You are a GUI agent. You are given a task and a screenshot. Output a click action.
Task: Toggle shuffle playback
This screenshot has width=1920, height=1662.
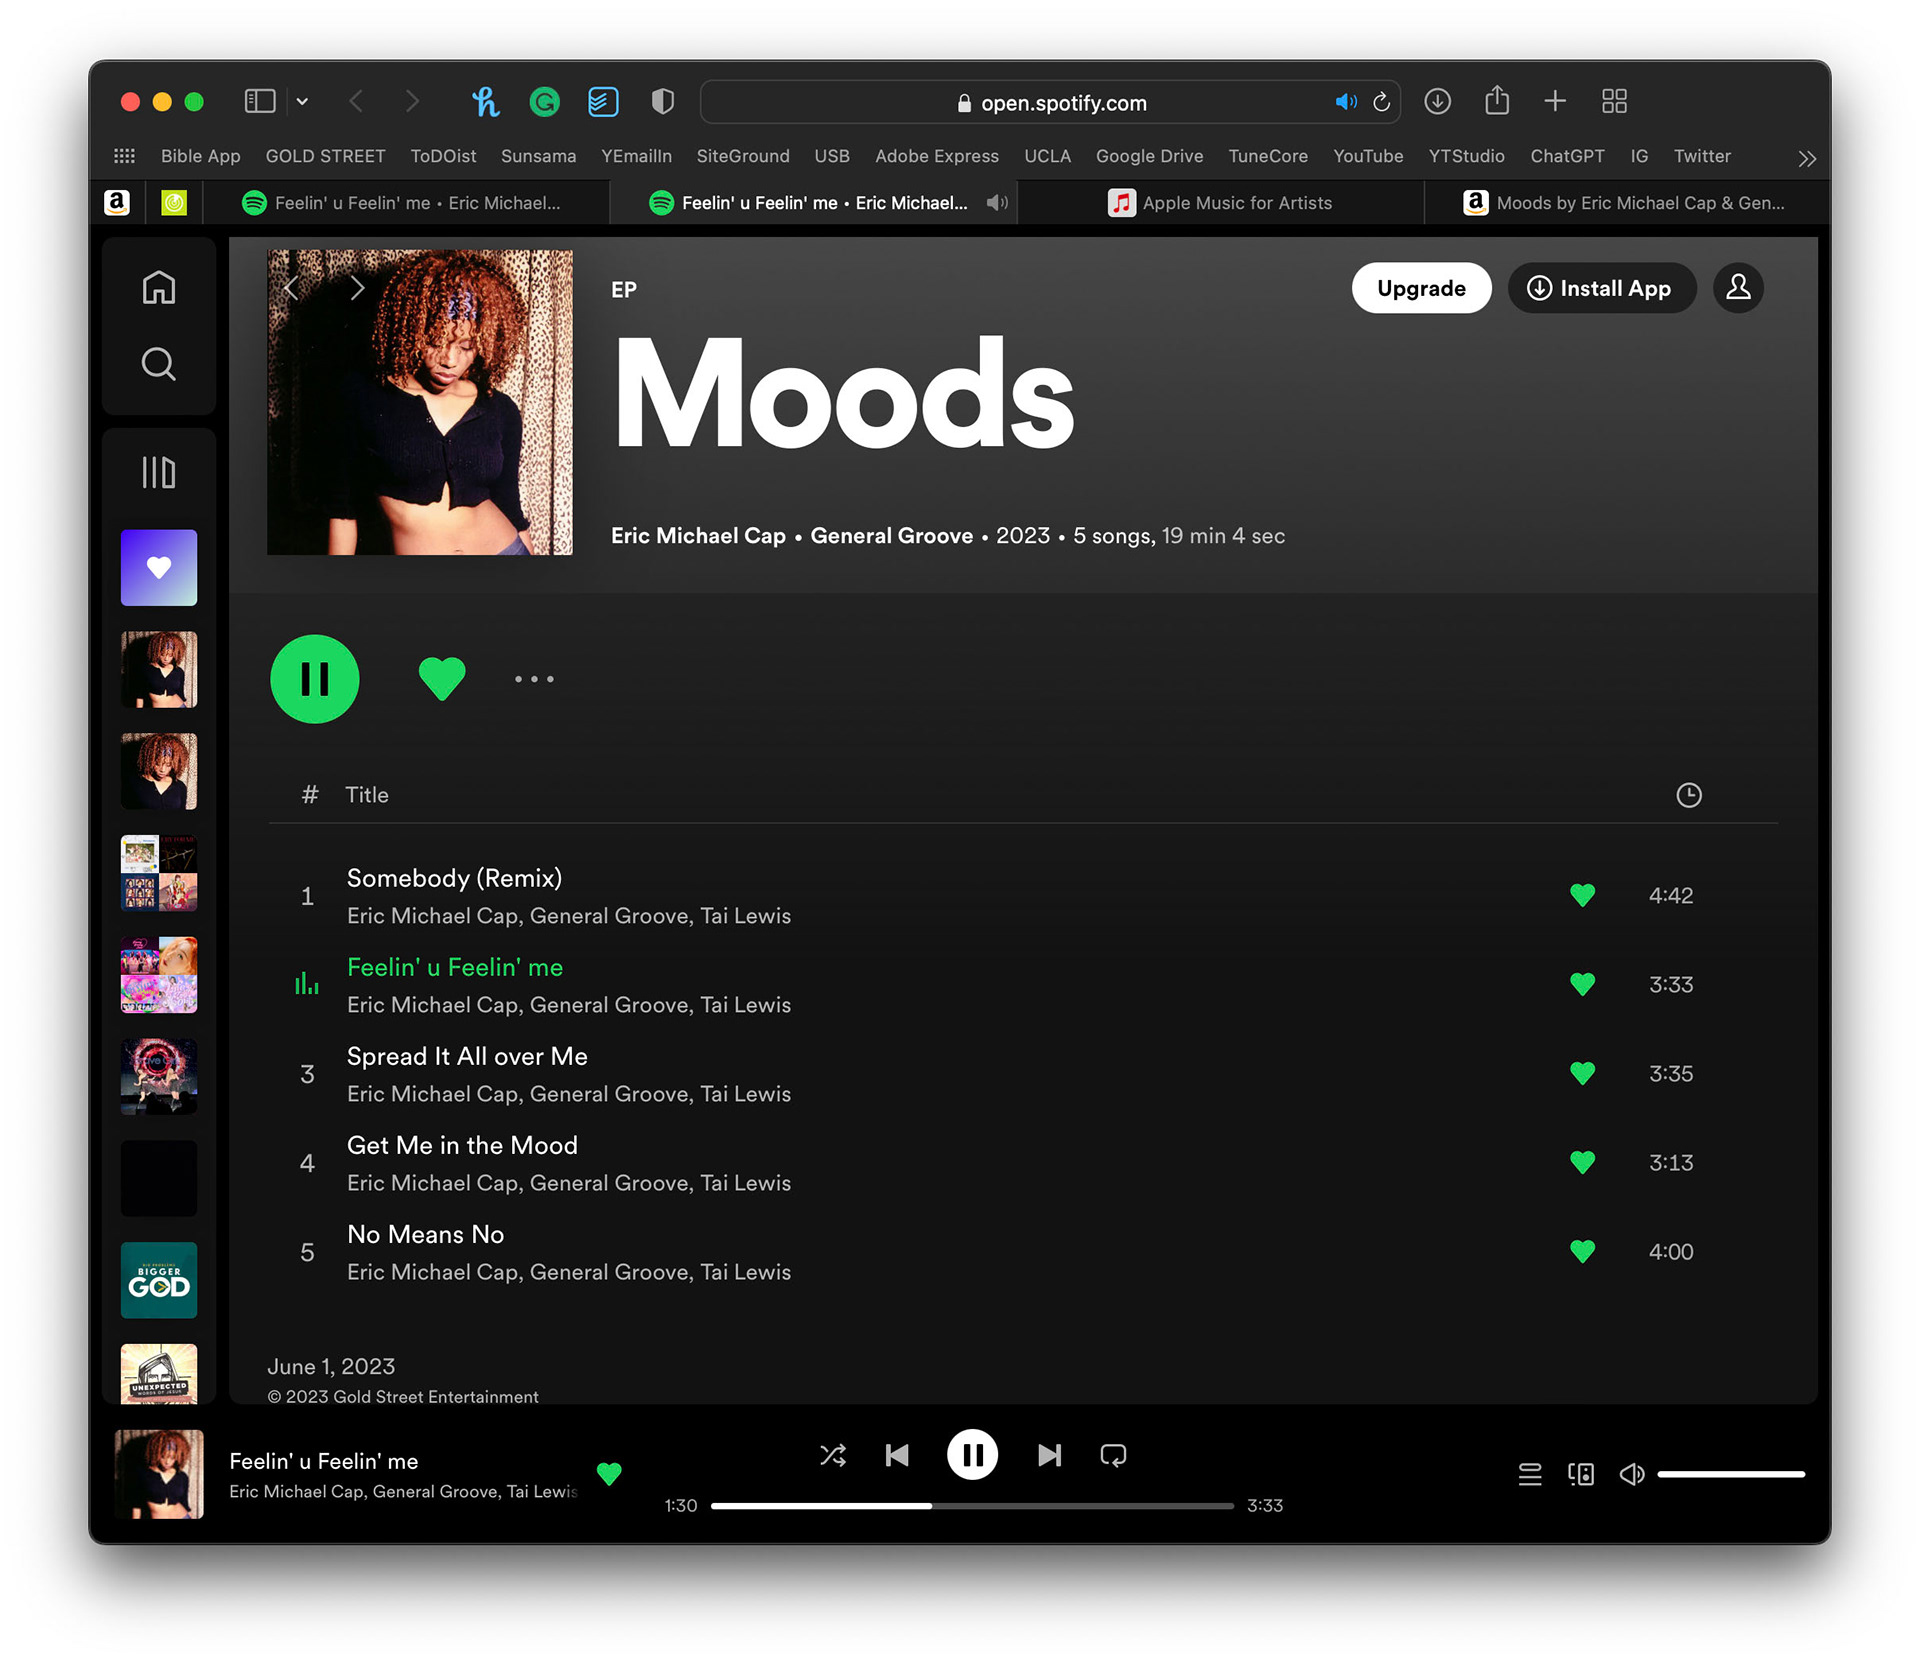pyautogui.click(x=833, y=1455)
